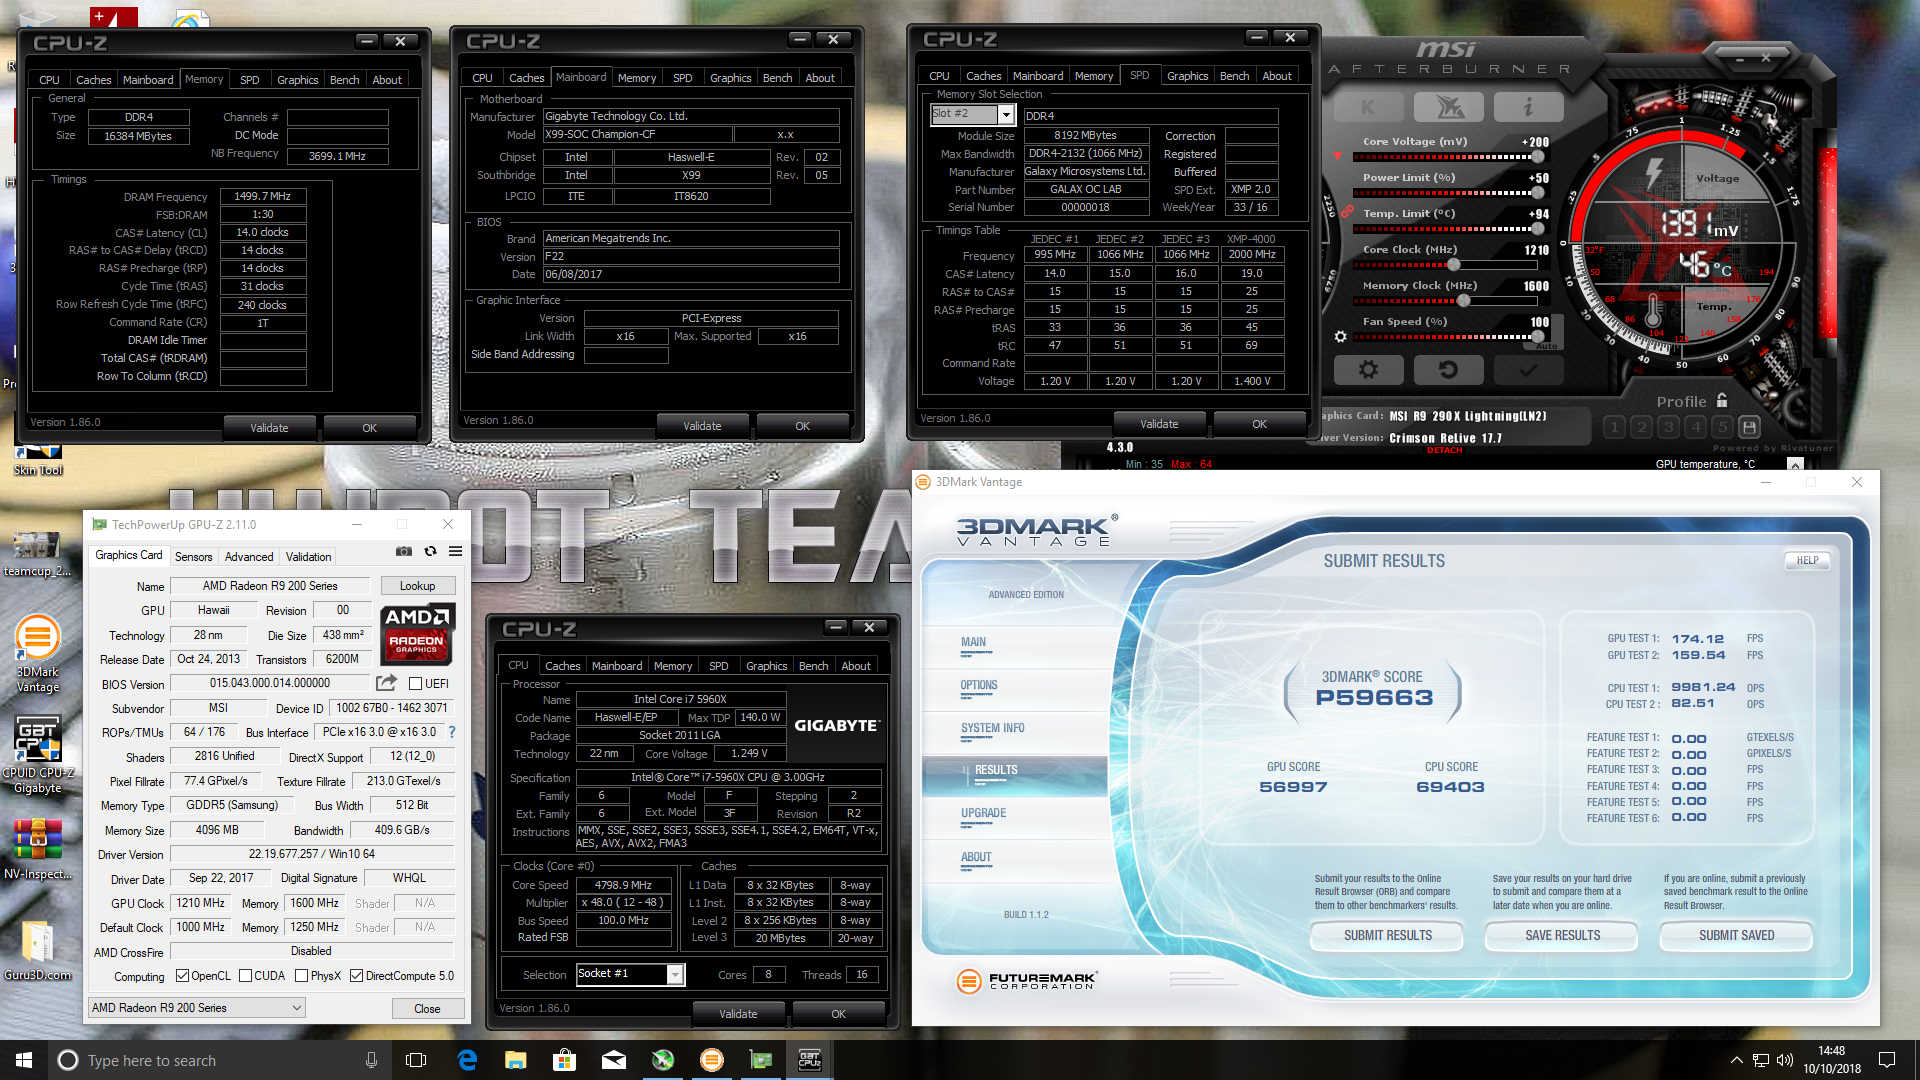Screen dimensions: 1920x1080
Task: Open File Explorer from the taskbar
Action: (x=515, y=1060)
